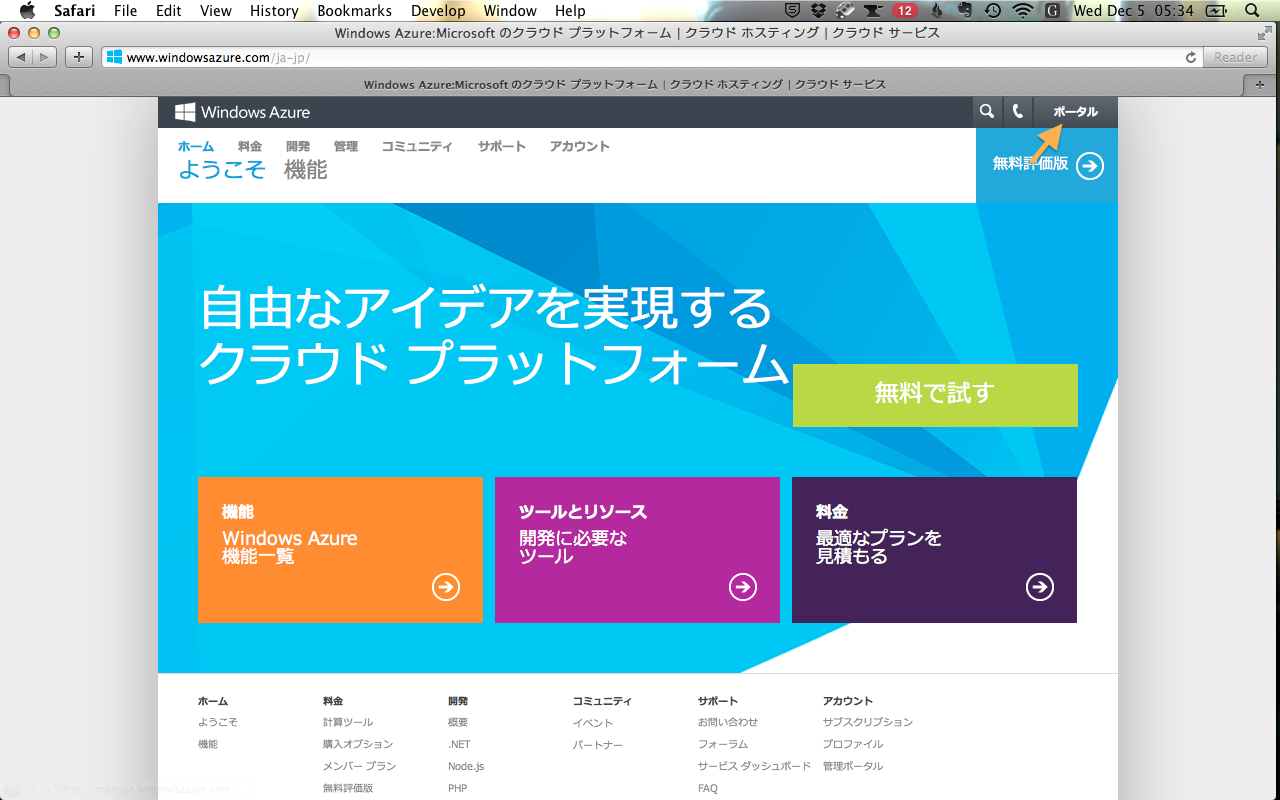The image size is (1280, 800).
Task: Click the Windows Azure logo
Action: click(x=243, y=112)
